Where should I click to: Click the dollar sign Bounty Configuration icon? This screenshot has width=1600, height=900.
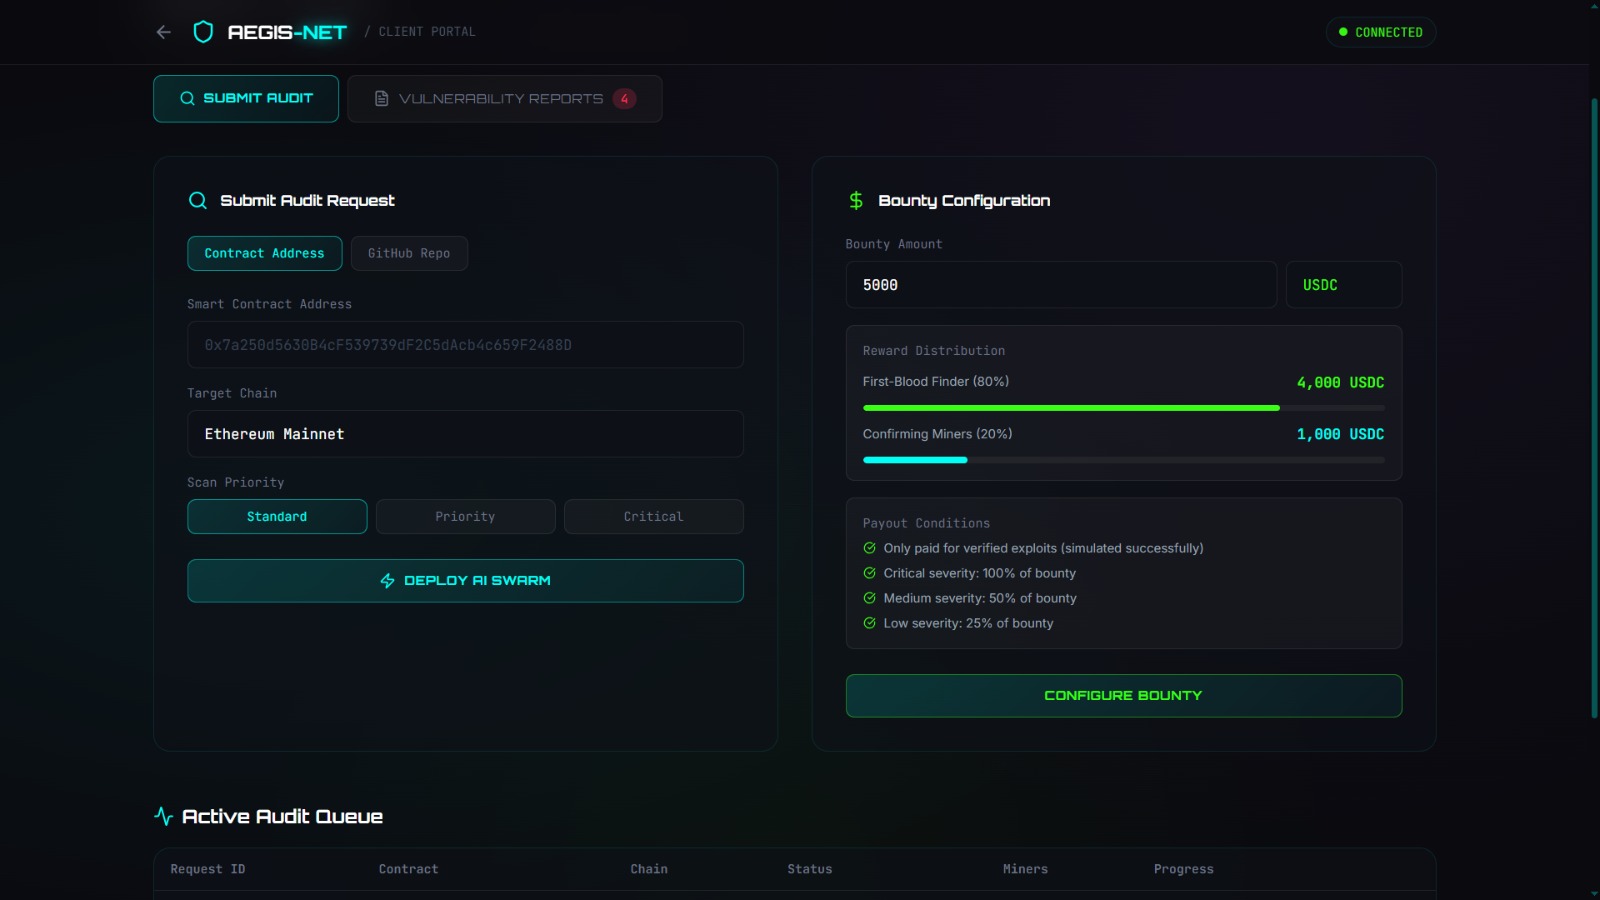[x=856, y=201]
